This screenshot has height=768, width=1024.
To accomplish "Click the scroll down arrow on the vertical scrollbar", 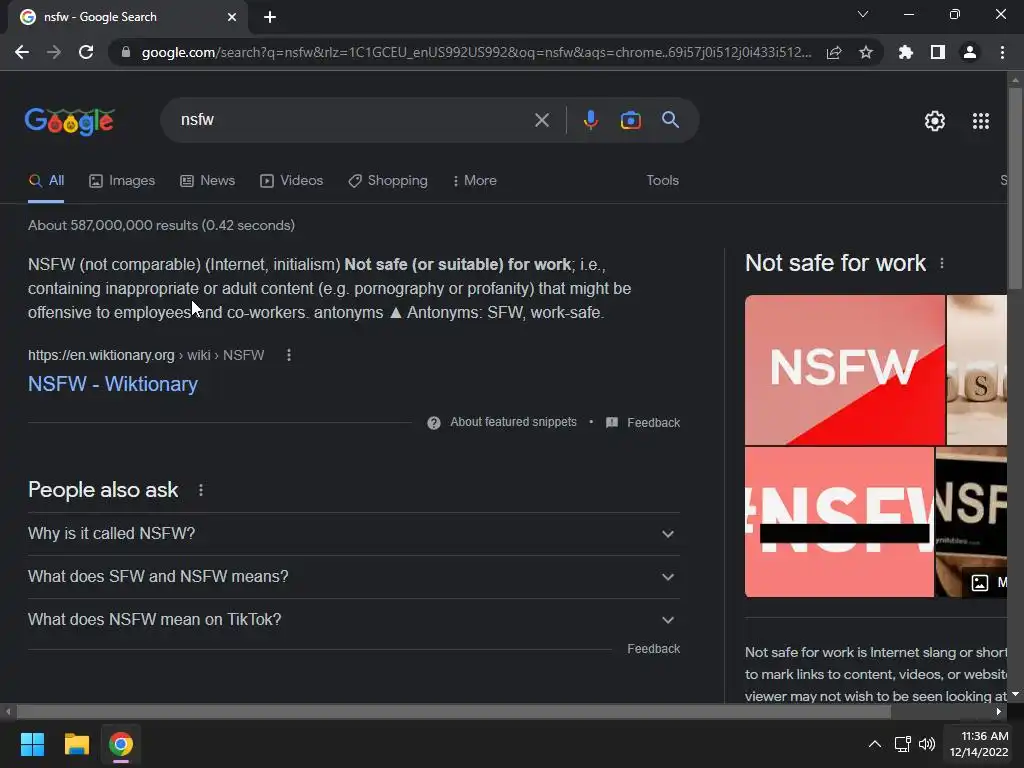I will point(1015,695).
